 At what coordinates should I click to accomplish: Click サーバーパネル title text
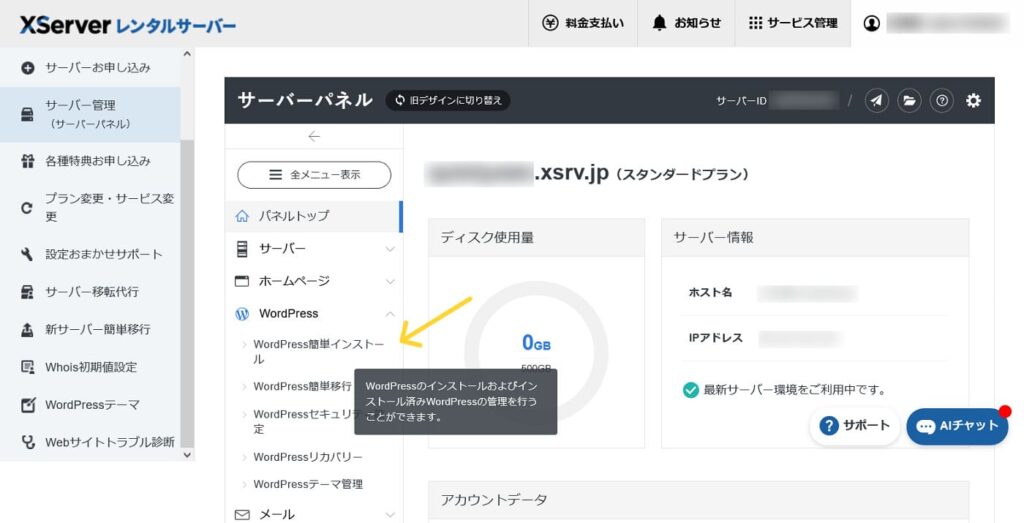pyautogui.click(x=305, y=100)
